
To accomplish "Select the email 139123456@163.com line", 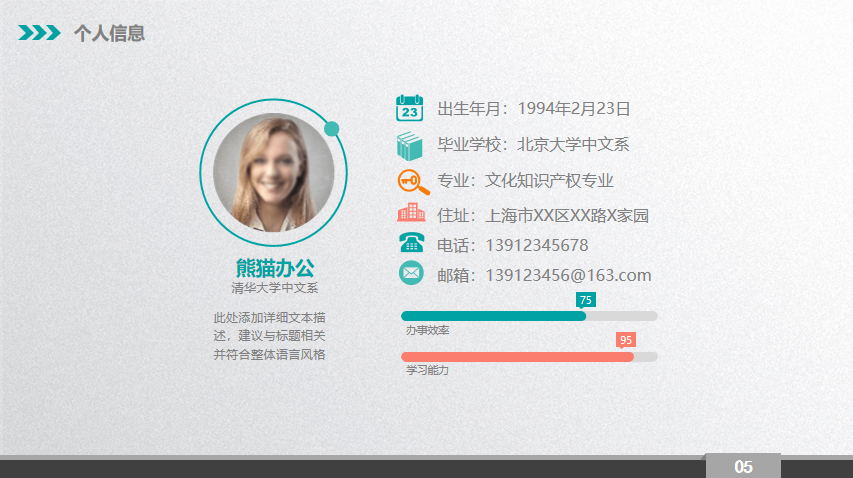I will 544,276.
